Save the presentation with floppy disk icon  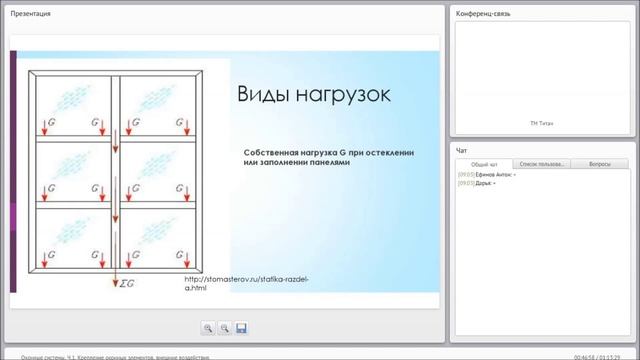pyautogui.click(x=241, y=328)
